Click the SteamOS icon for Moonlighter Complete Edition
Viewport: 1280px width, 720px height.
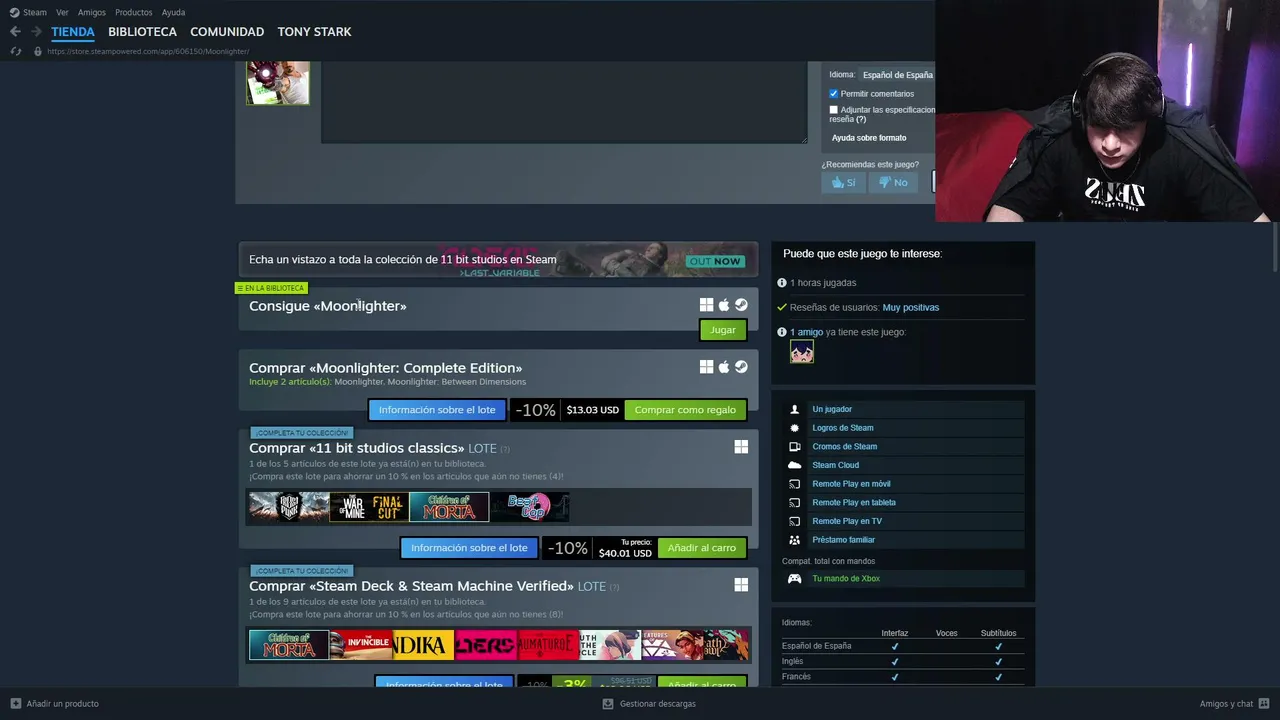741,367
